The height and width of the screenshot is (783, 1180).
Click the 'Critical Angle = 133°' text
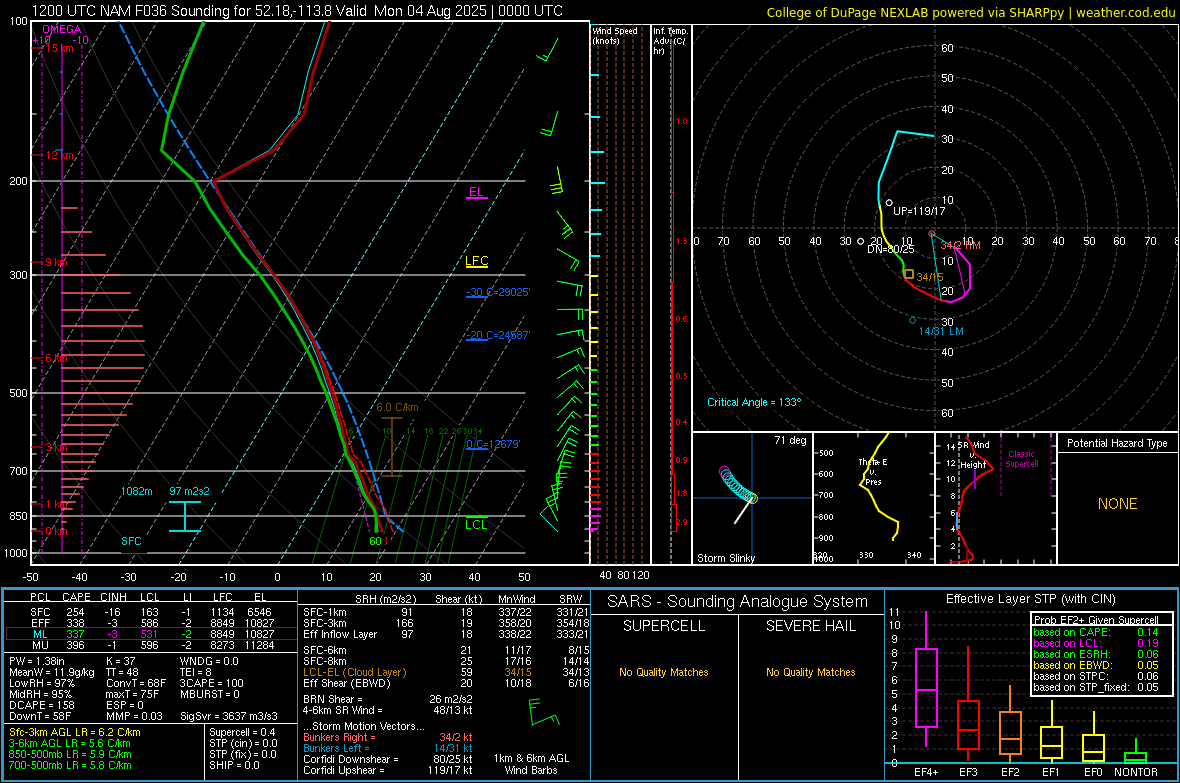[x=754, y=402]
